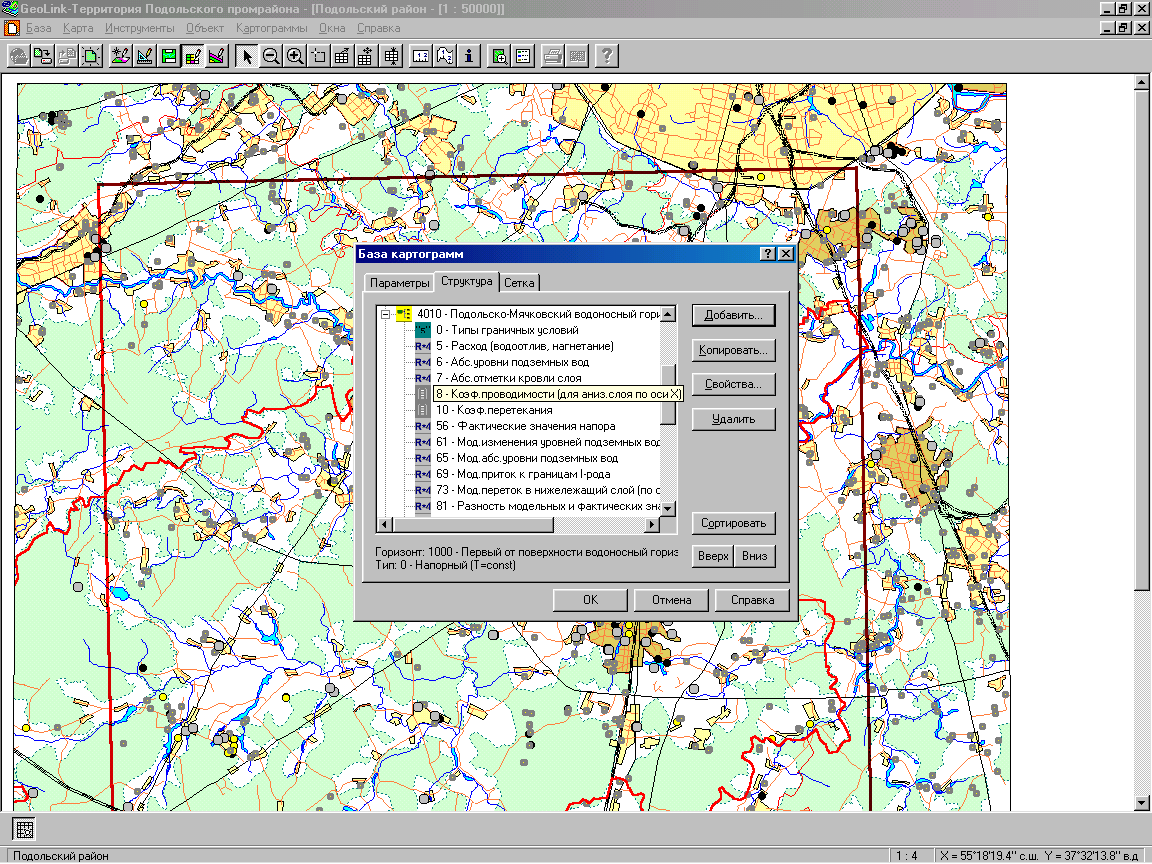1152x864 pixels.
Task: Move item up with Вверх button
Action: pyautogui.click(x=713, y=556)
